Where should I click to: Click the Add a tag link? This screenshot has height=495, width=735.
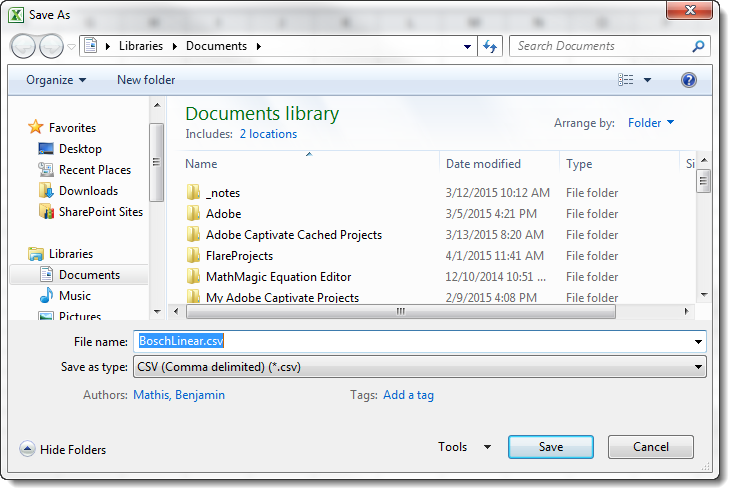tap(408, 395)
